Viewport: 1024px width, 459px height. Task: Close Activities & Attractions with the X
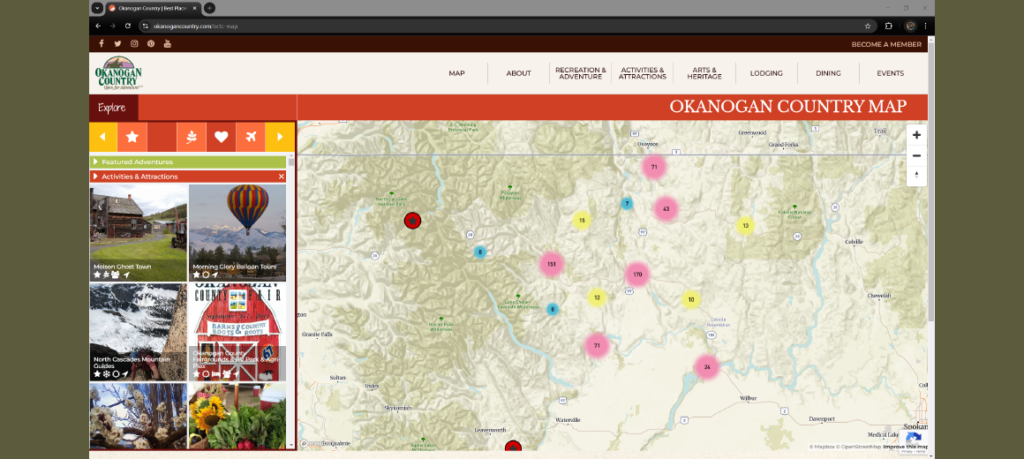point(282,176)
